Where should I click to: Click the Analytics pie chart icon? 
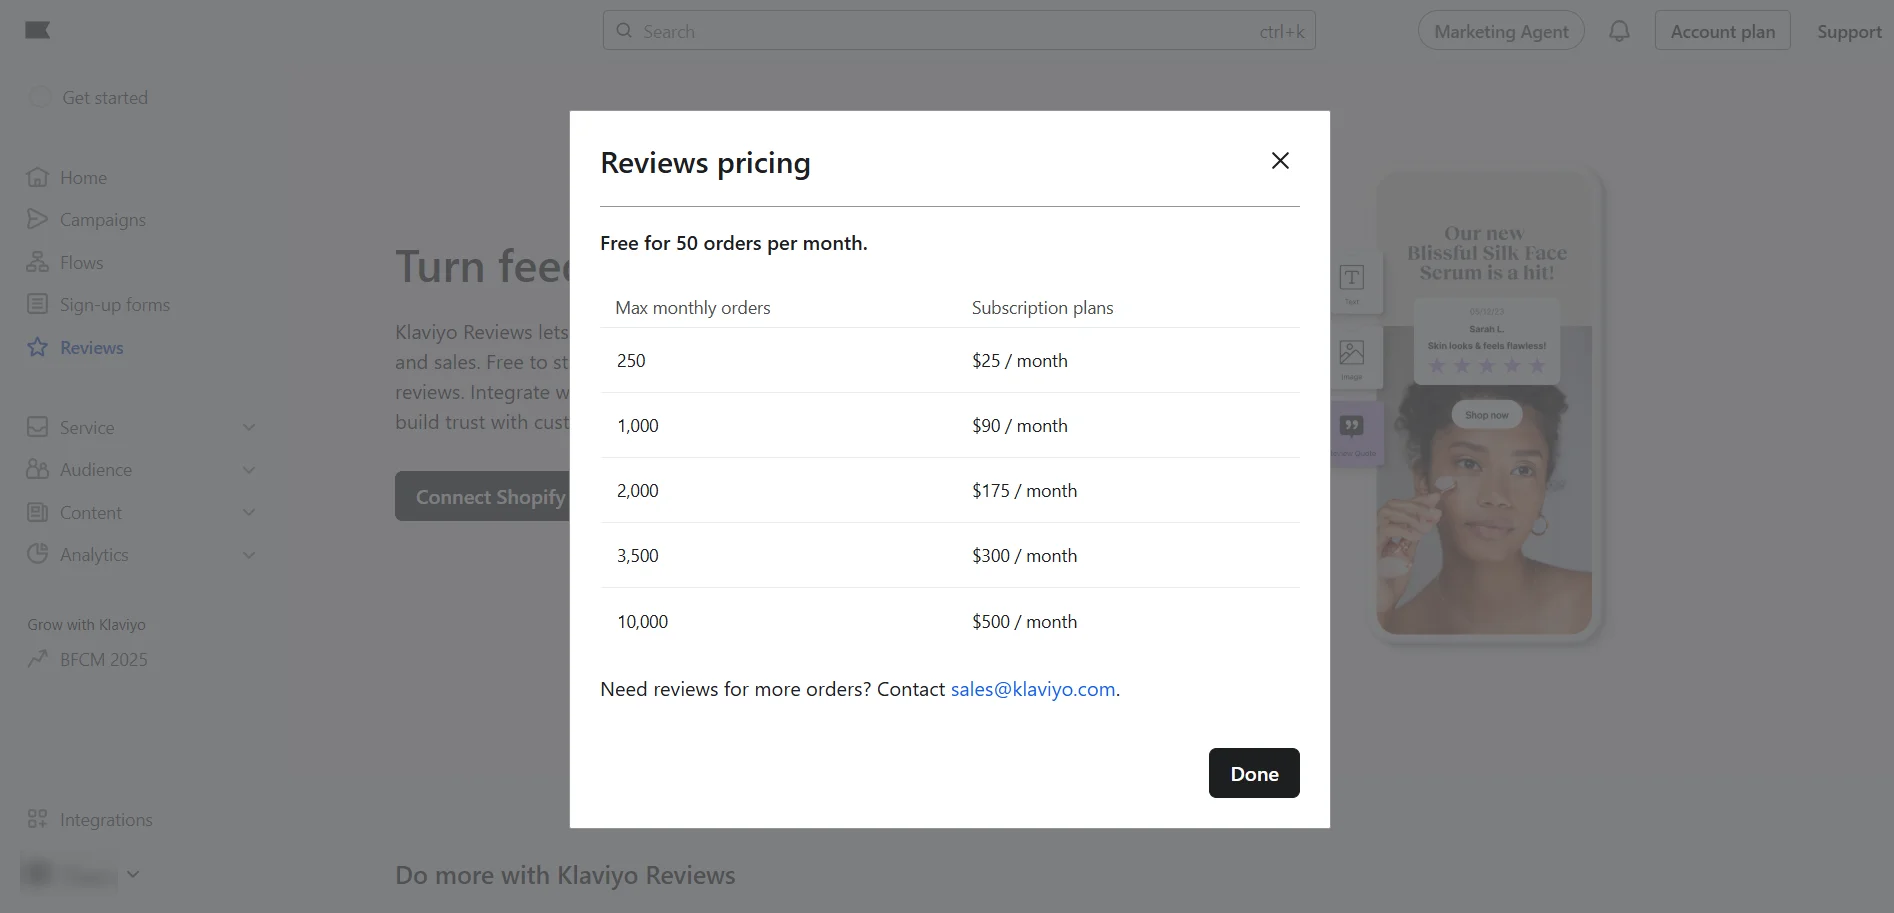click(x=37, y=554)
